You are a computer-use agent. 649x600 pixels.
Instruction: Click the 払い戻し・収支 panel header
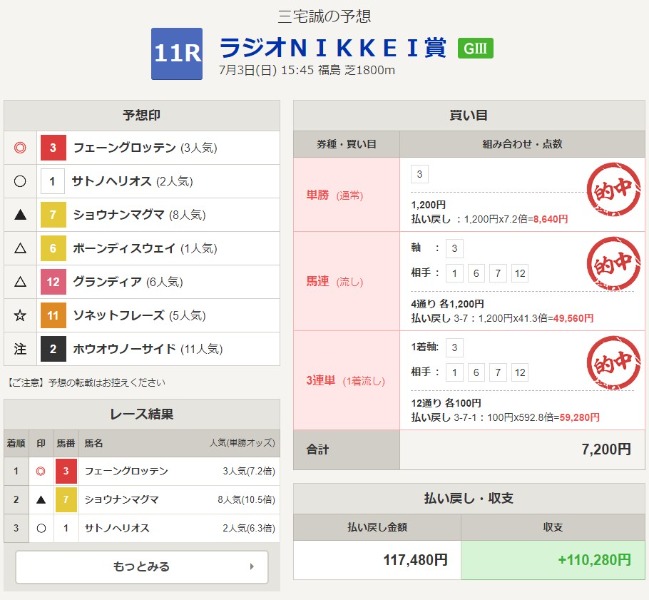pyautogui.click(x=469, y=498)
